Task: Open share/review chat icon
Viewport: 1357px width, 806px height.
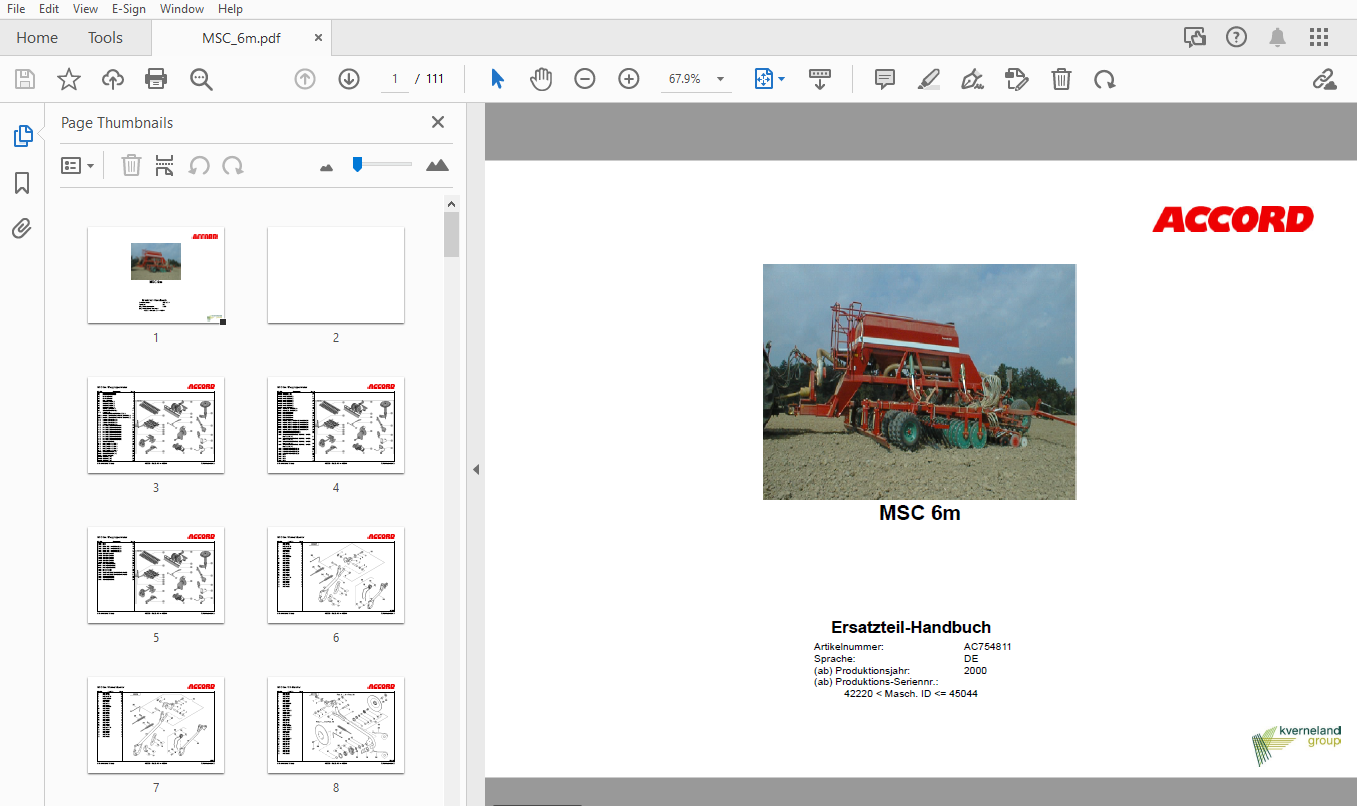Action: [1195, 37]
